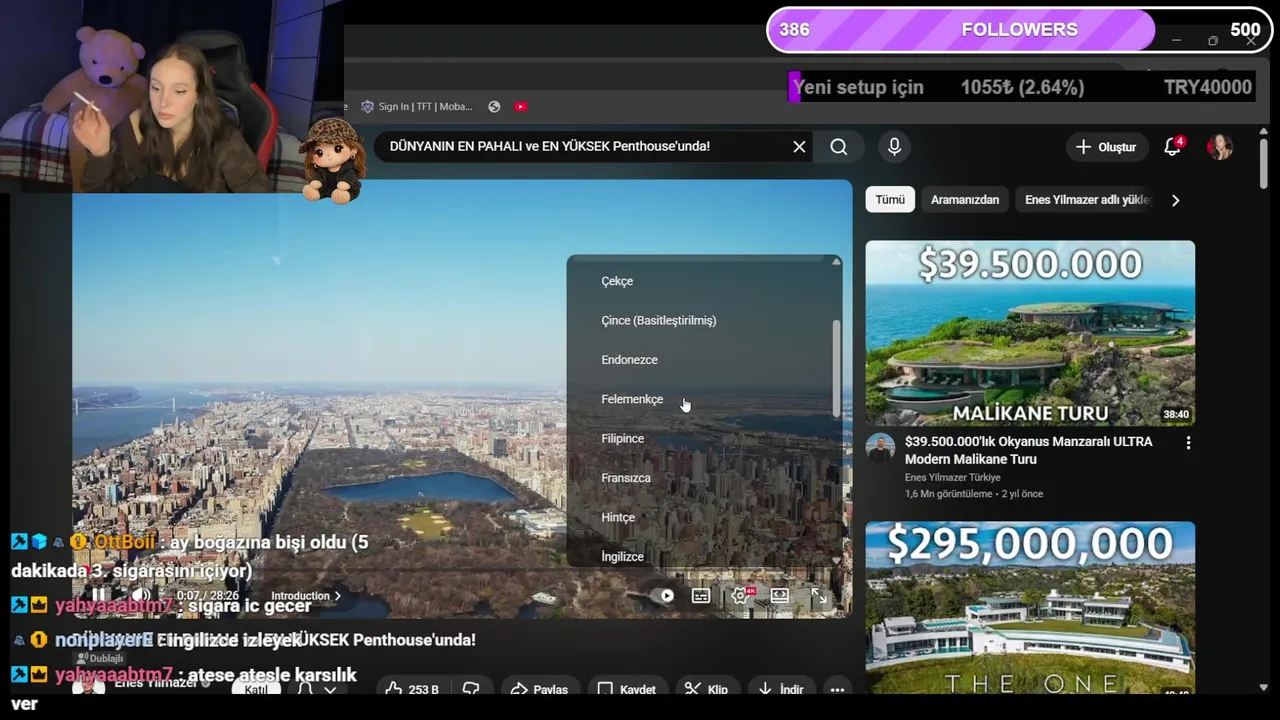
Task: Click the language menu scroll-up arrow
Action: (x=836, y=262)
